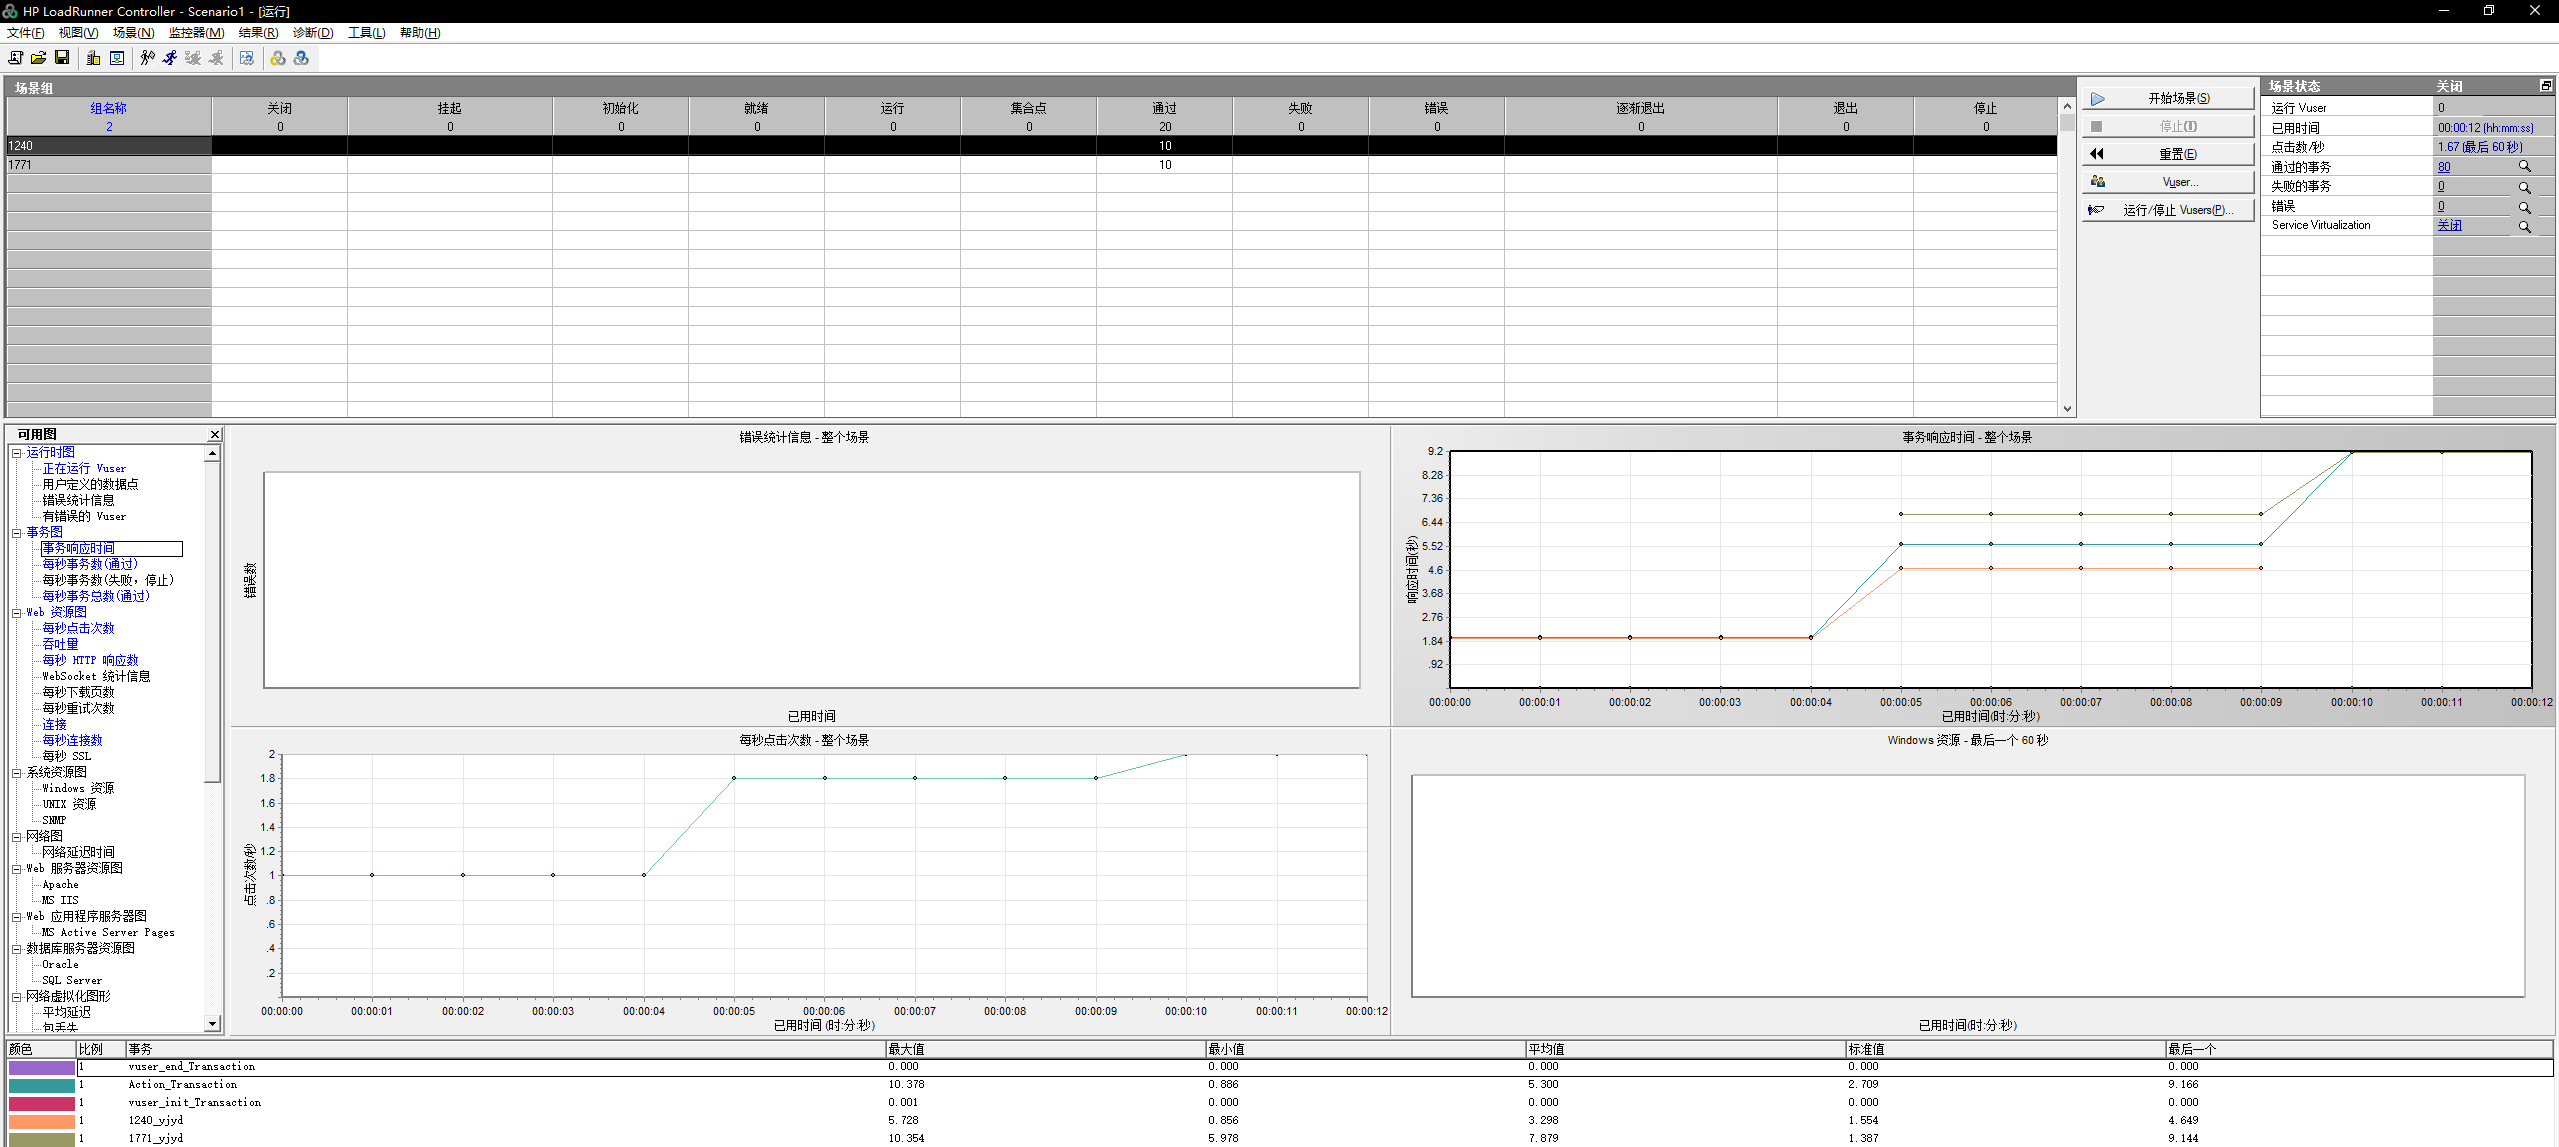Image resolution: width=2559 pixels, height=1147 pixels.
Task: Click 运行/停止 Vusers(P)... button
Action: pos(2168,210)
